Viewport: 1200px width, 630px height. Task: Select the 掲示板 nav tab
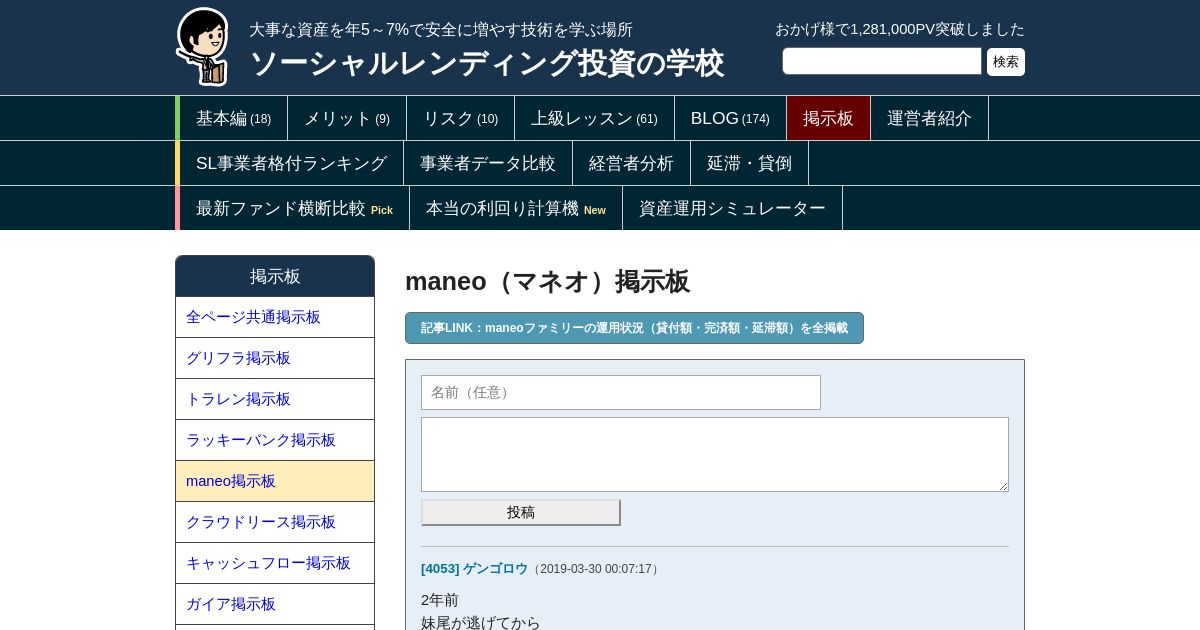[828, 118]
